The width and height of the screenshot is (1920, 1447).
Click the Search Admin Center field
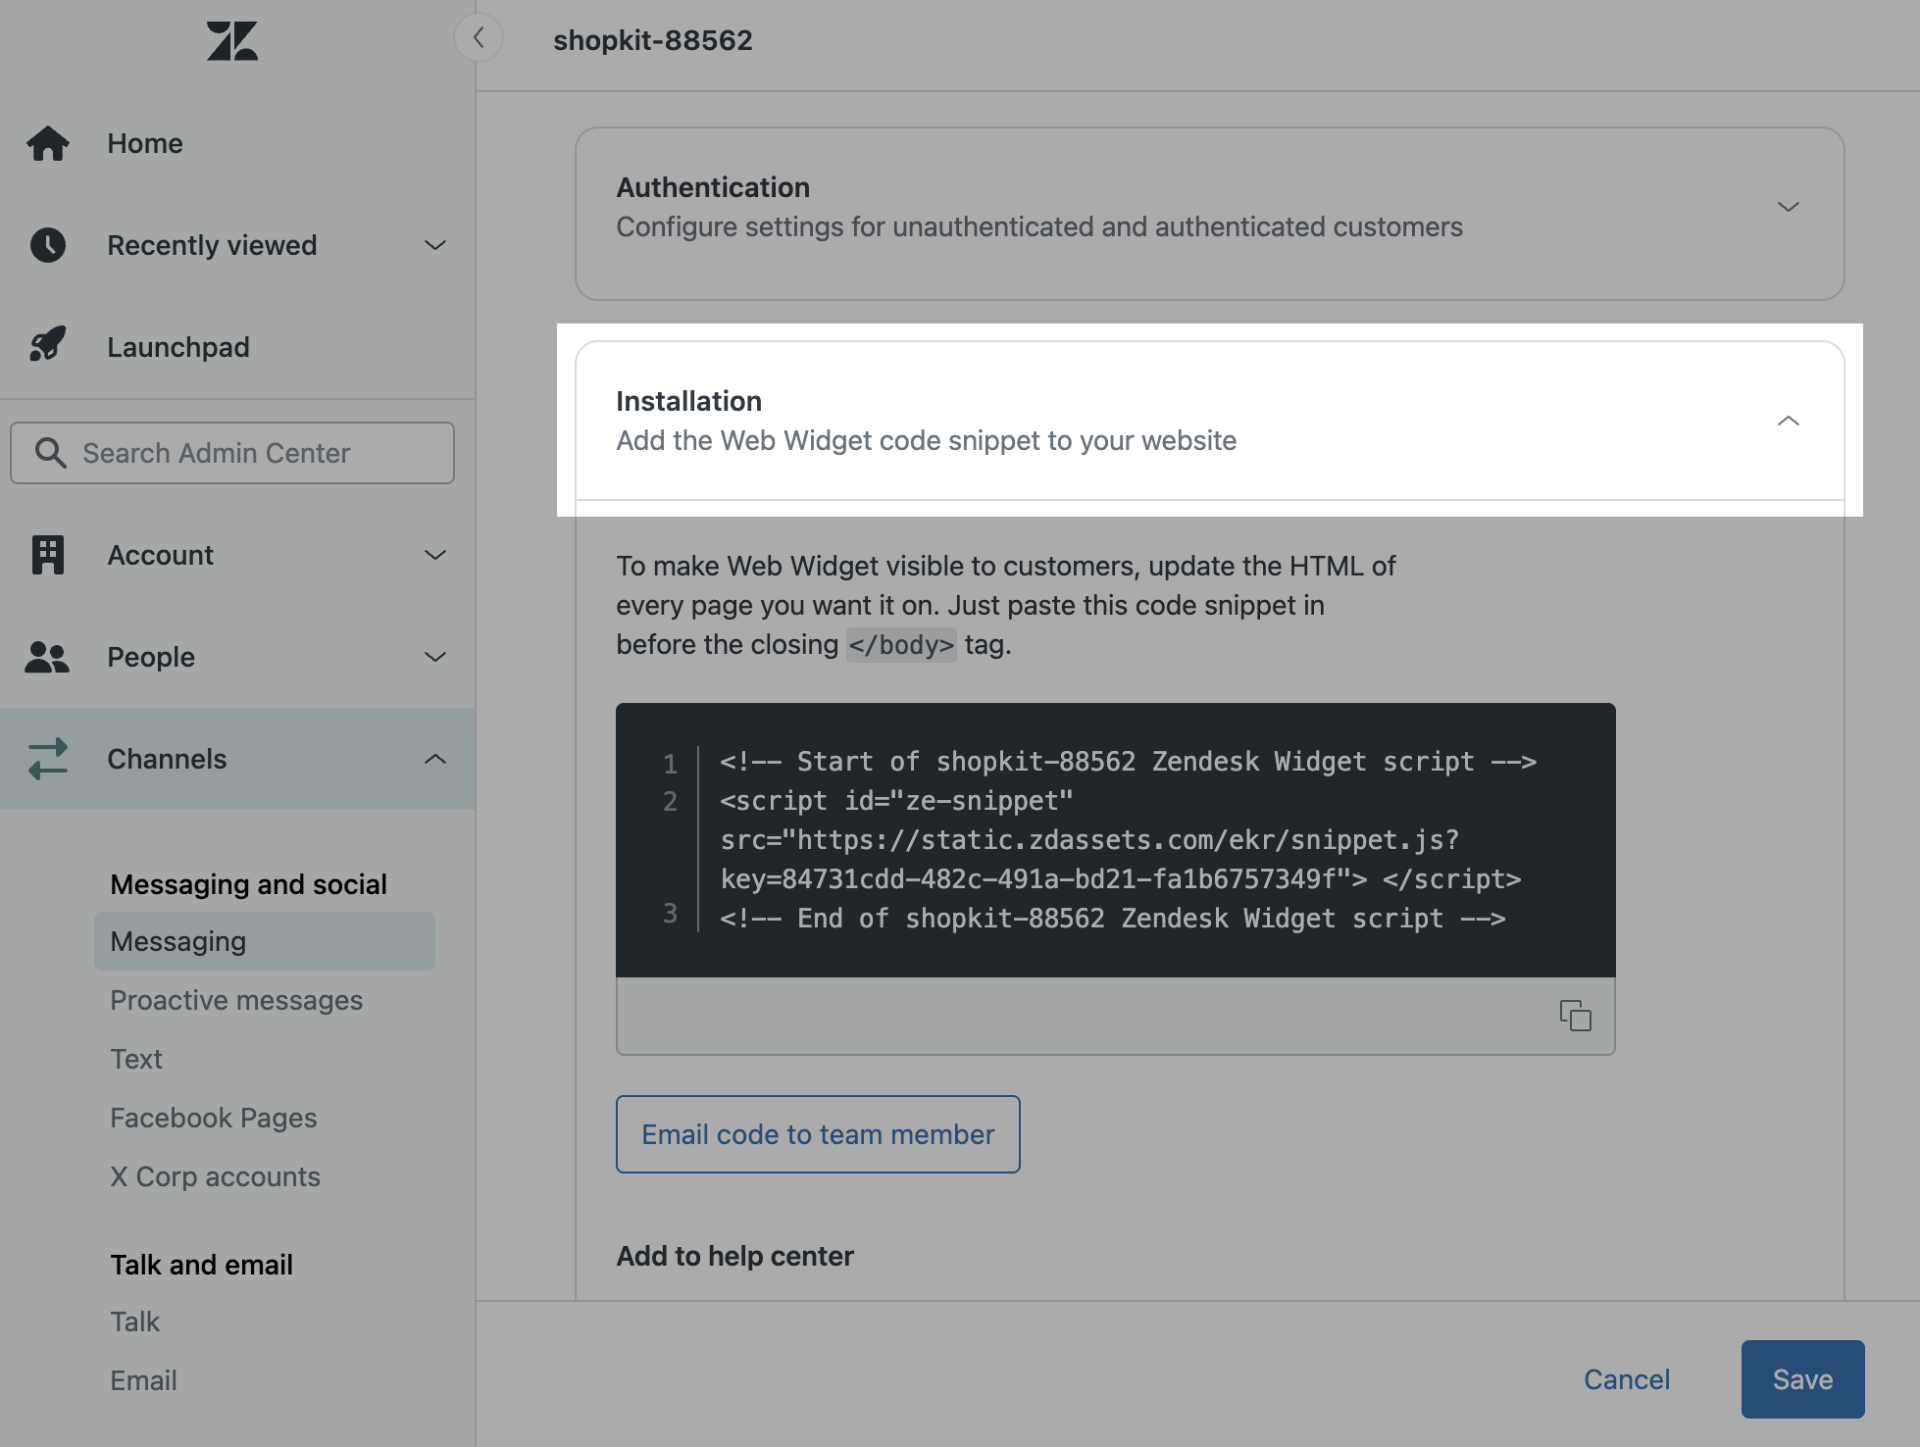click(232, 453)
